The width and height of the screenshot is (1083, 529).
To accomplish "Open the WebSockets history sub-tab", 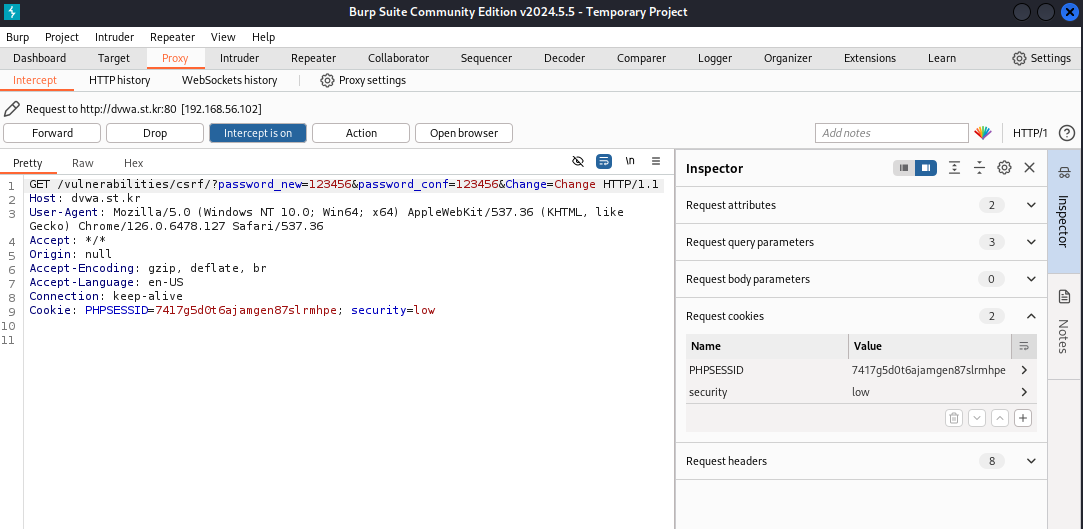I will coord(229,80).
